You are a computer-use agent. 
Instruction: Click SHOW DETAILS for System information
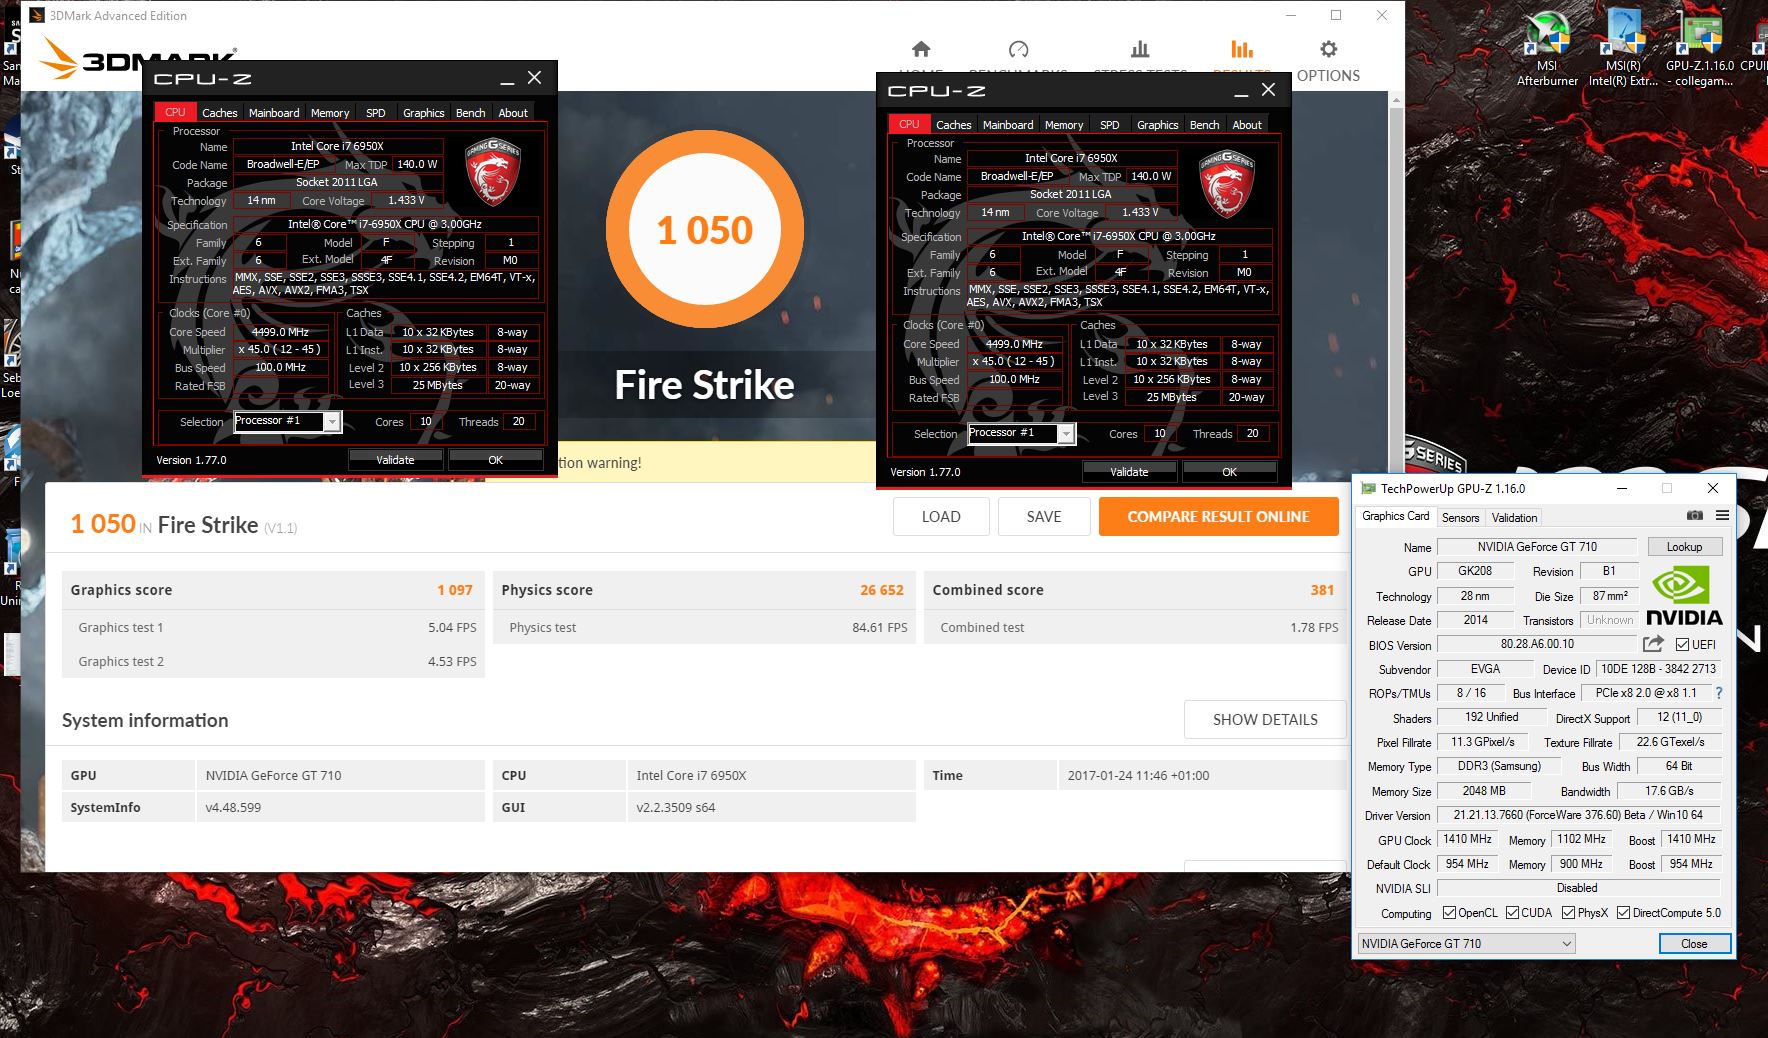pos(1265,719)
